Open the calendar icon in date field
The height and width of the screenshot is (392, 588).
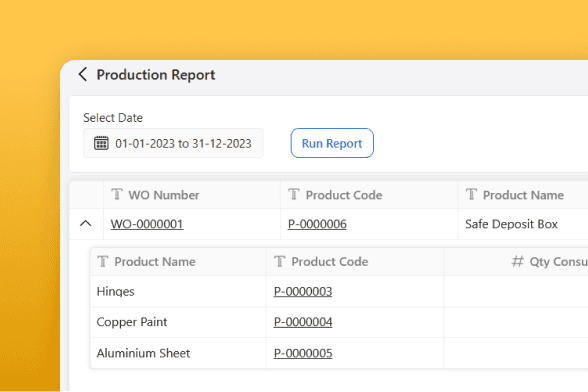point(101,143)
